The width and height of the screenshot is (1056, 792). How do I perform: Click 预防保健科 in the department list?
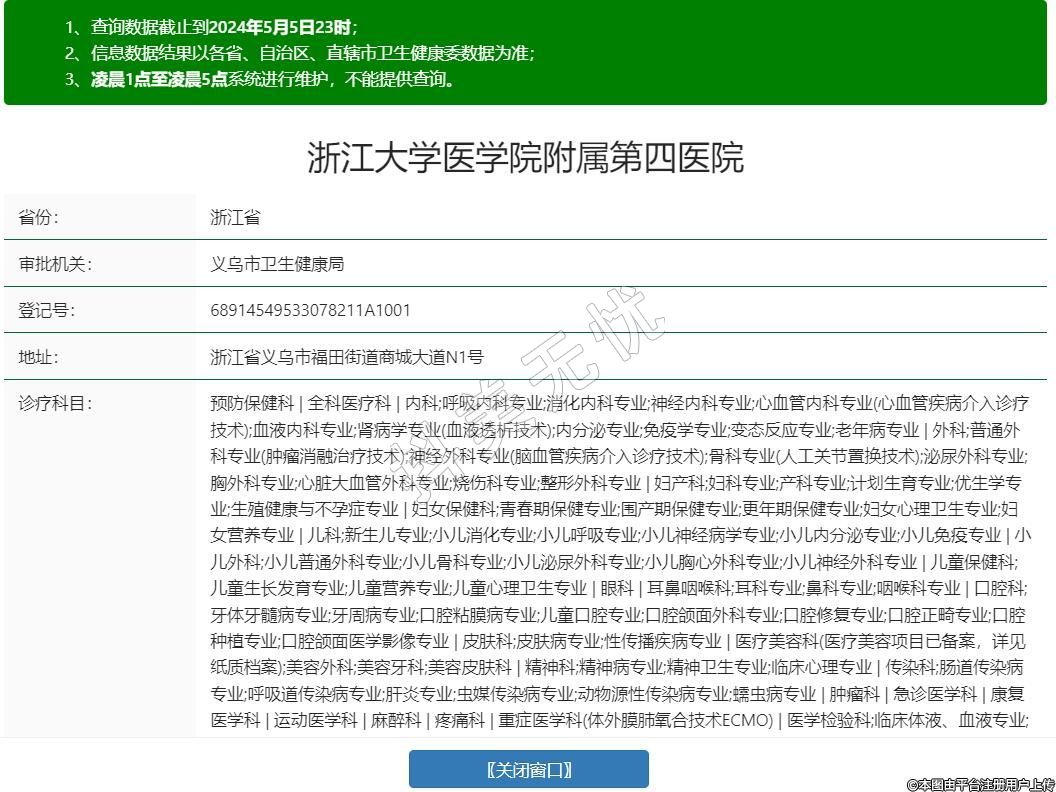point(252,404)
